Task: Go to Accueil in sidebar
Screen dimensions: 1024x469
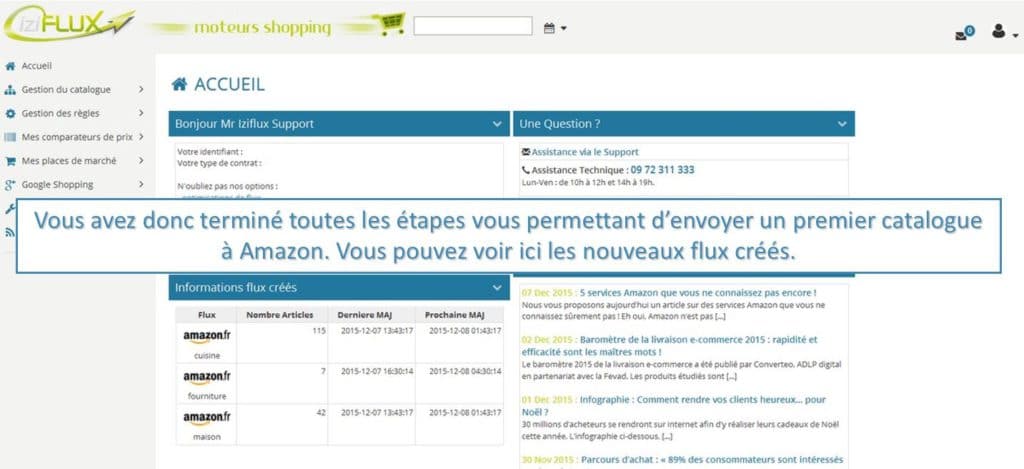Action: pyautogui.click(x=37, y=66)
